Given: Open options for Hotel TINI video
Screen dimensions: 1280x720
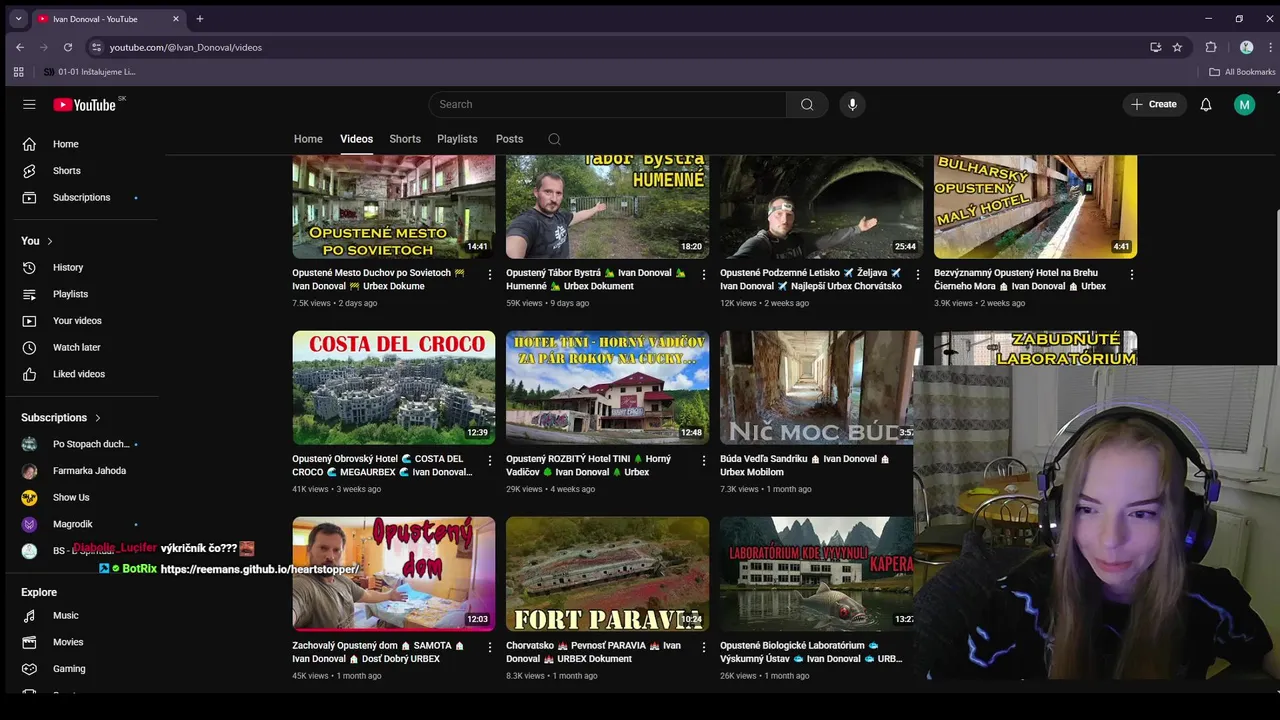Looking at the screenshot, I should 703,460.
